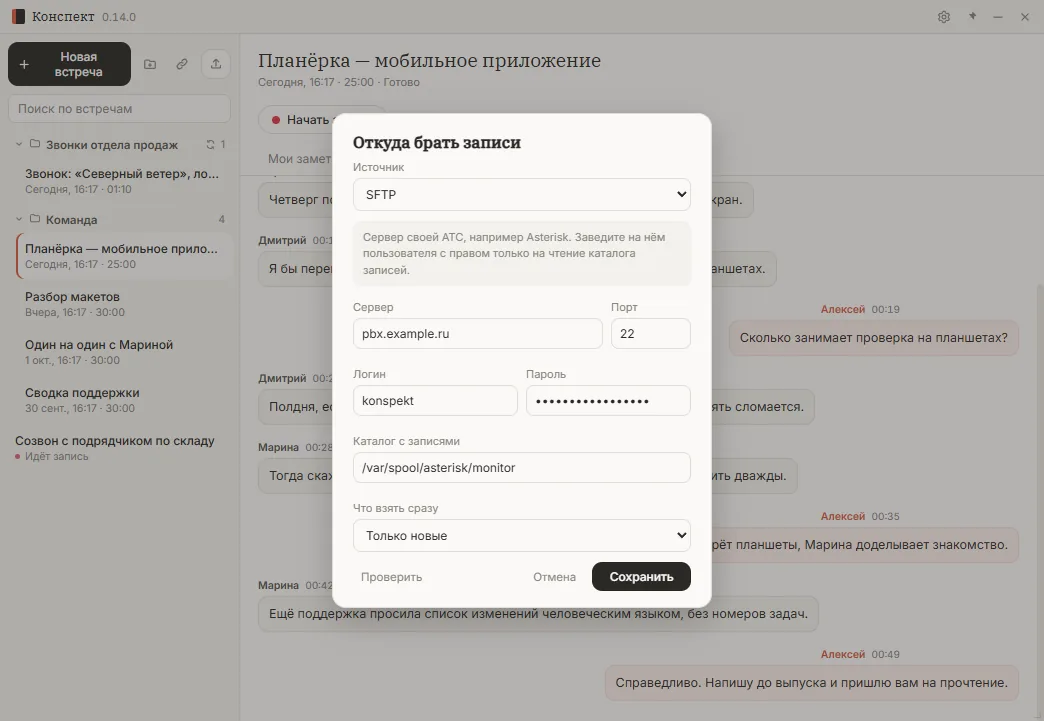The image size is (1044, 721).
Task: Create a new folder in sidebar
Action: click(x=150, y=64)
